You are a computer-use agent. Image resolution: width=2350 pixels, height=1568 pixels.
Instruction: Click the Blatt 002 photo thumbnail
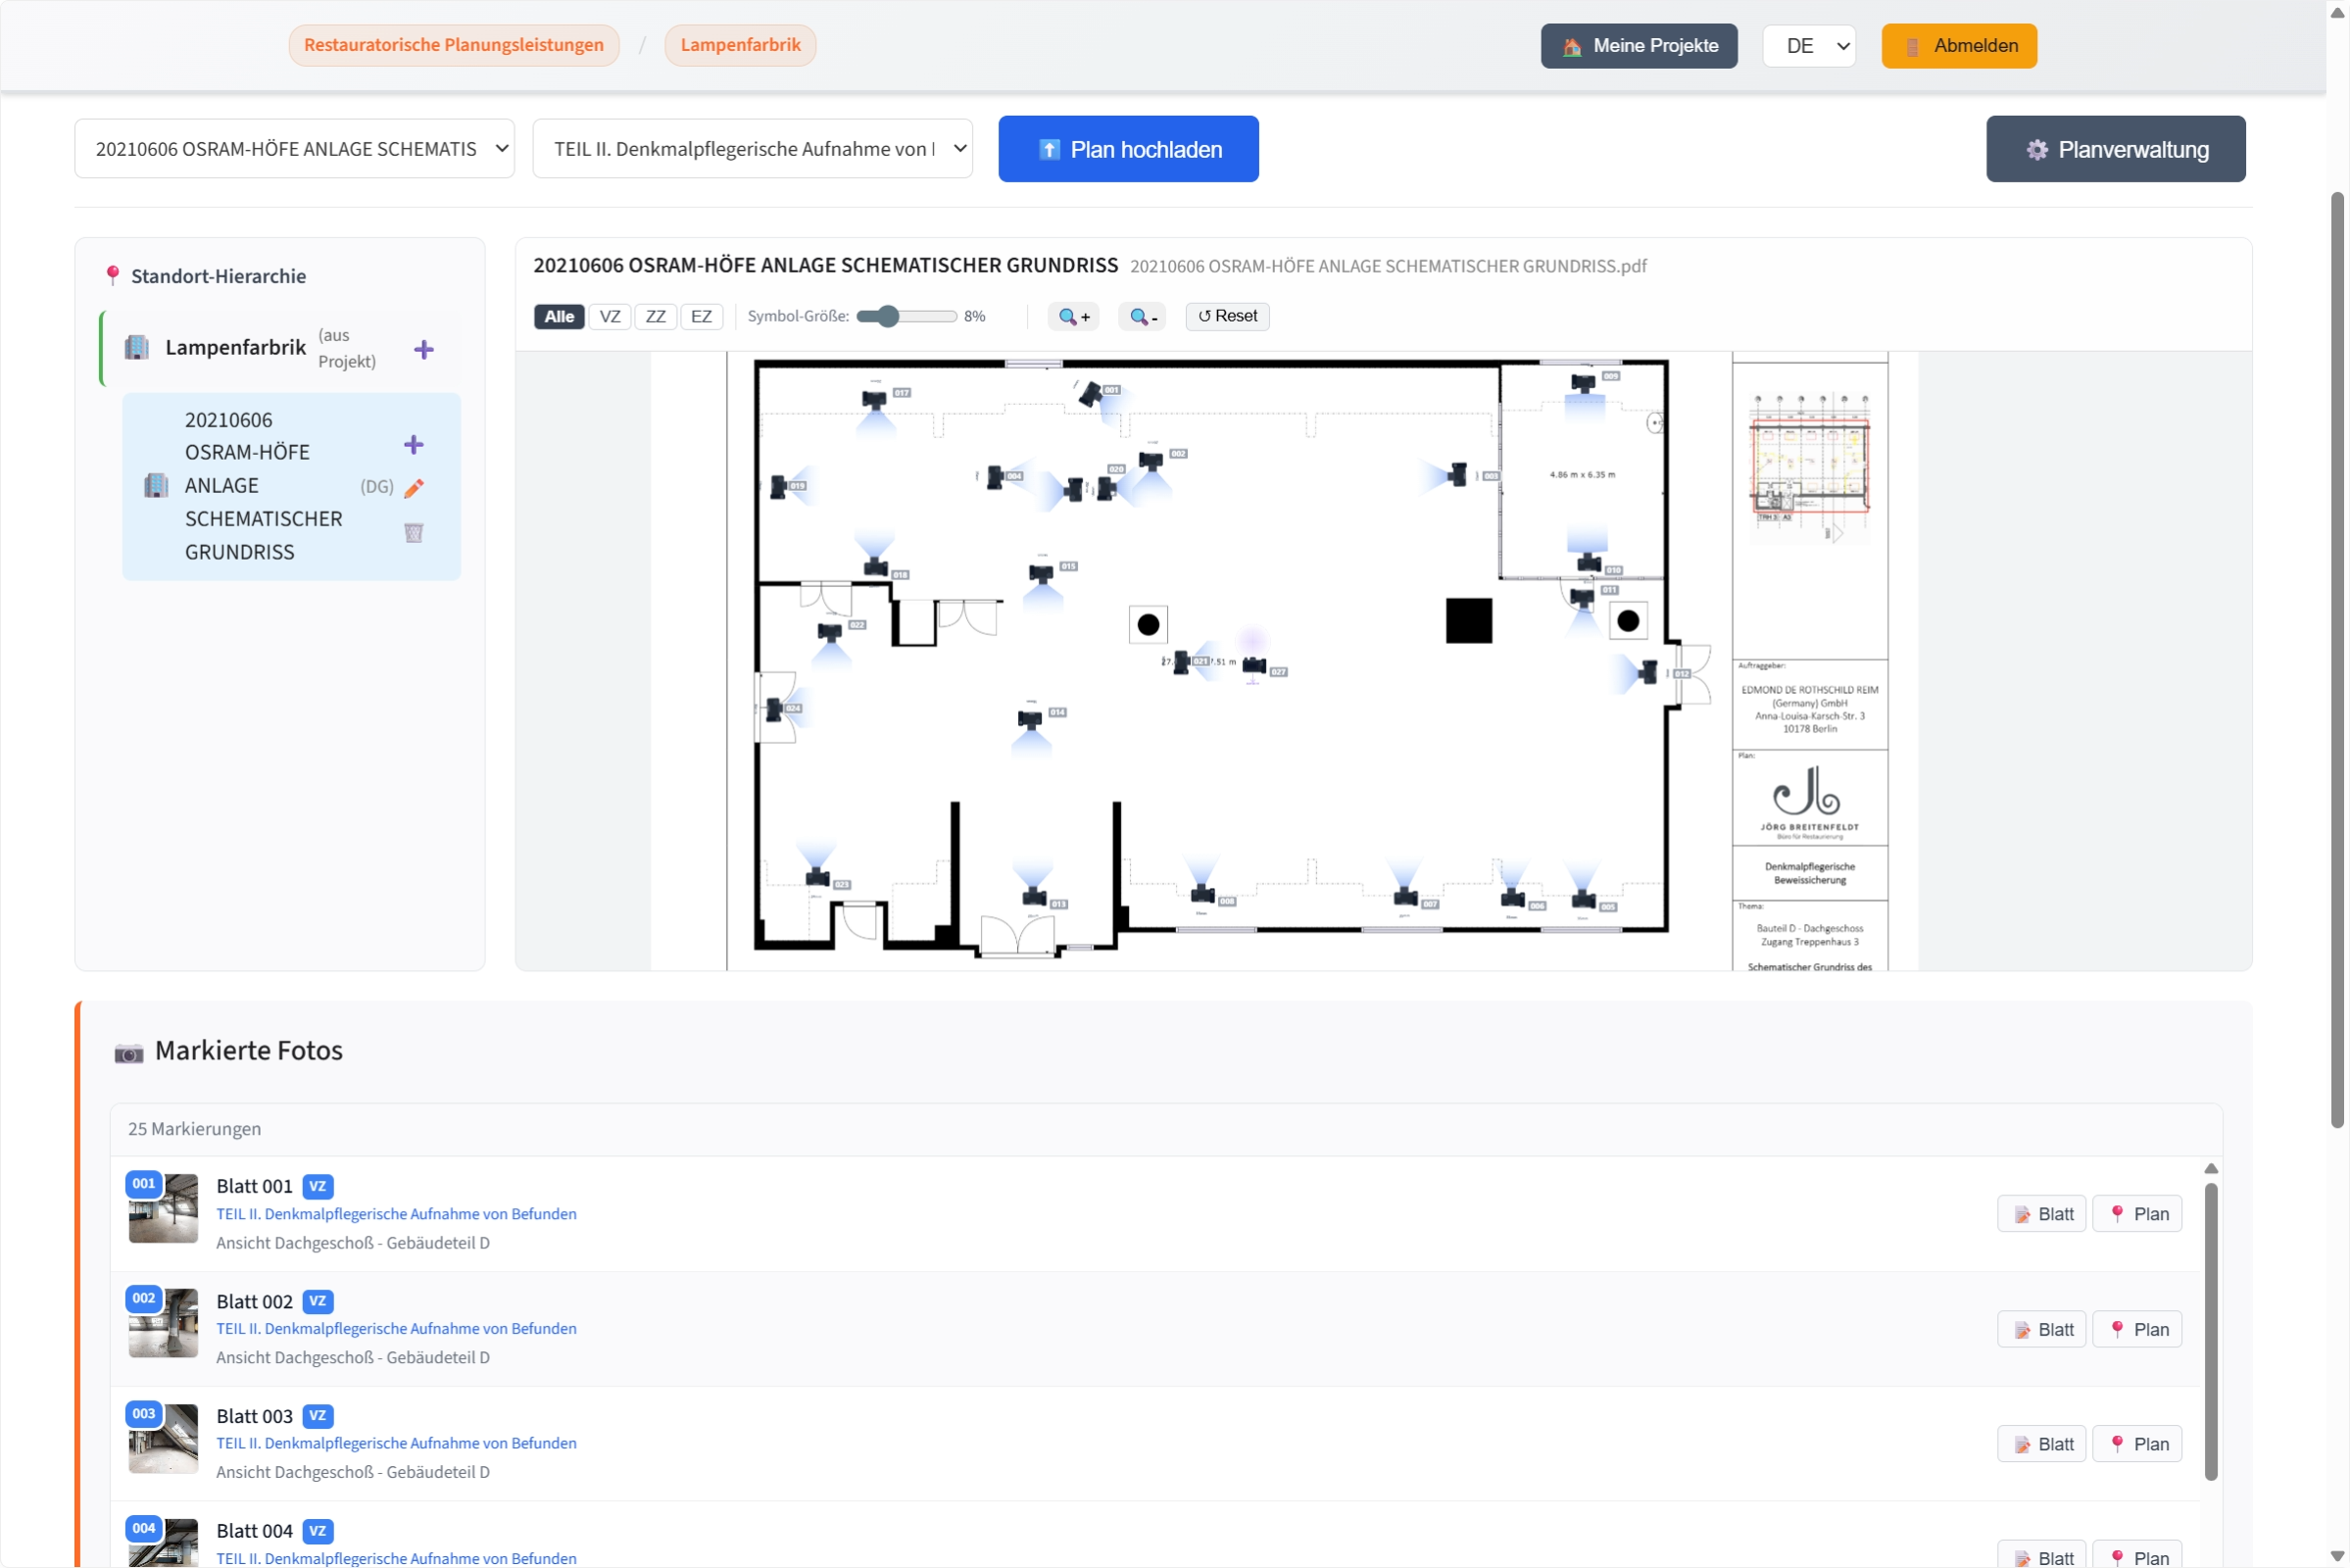(x=164, y=1323)
